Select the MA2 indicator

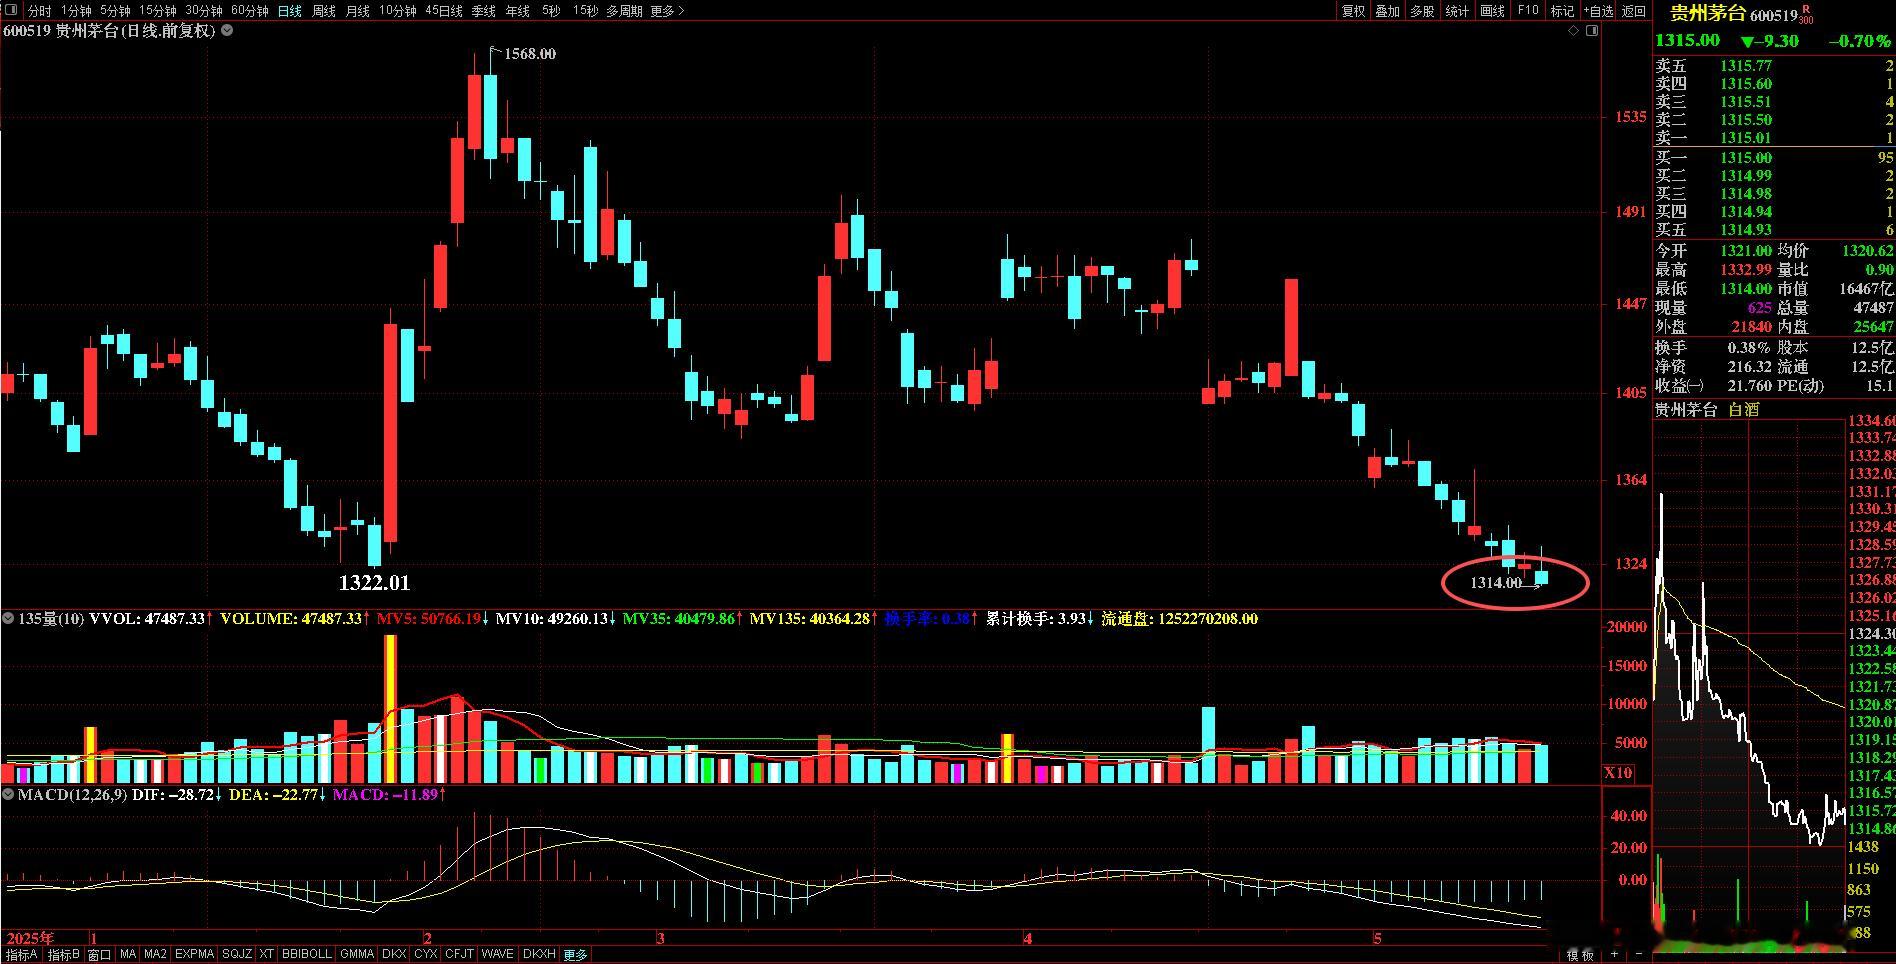[155, 955]
